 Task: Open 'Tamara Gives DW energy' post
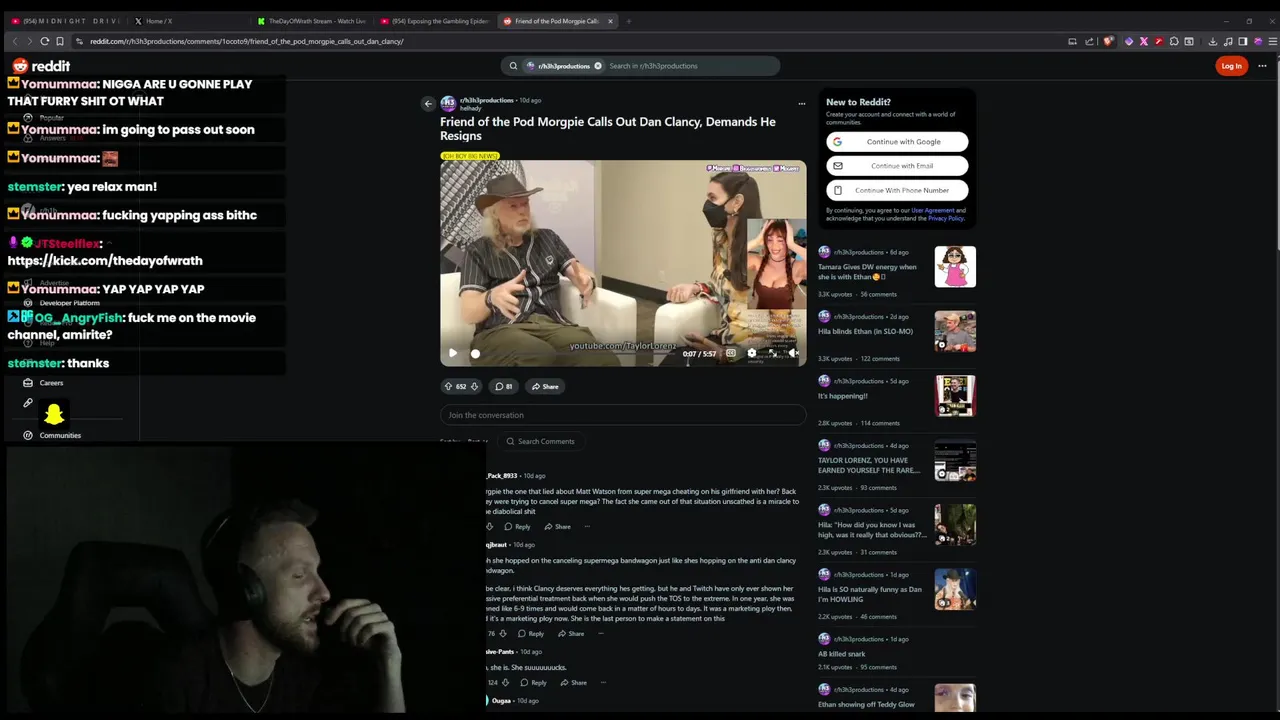[867, 271]
